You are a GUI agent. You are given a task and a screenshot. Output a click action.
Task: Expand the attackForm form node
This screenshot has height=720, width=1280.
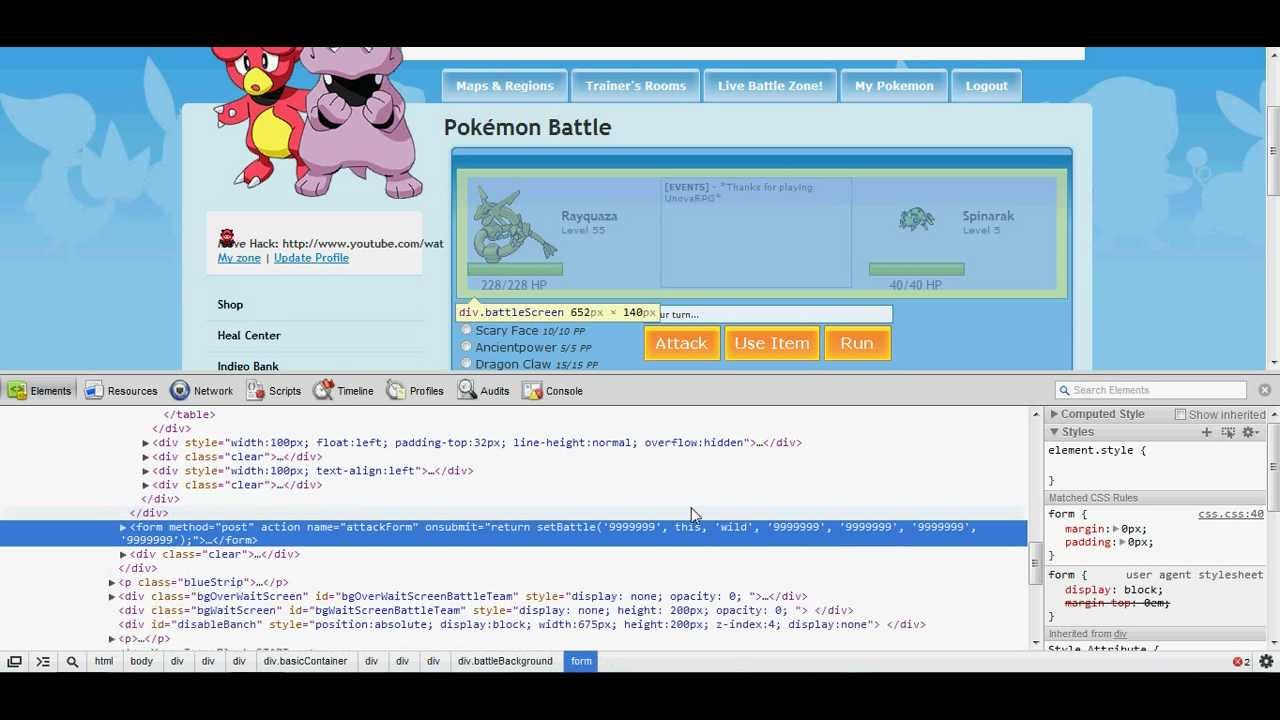(x=123, y=527)
